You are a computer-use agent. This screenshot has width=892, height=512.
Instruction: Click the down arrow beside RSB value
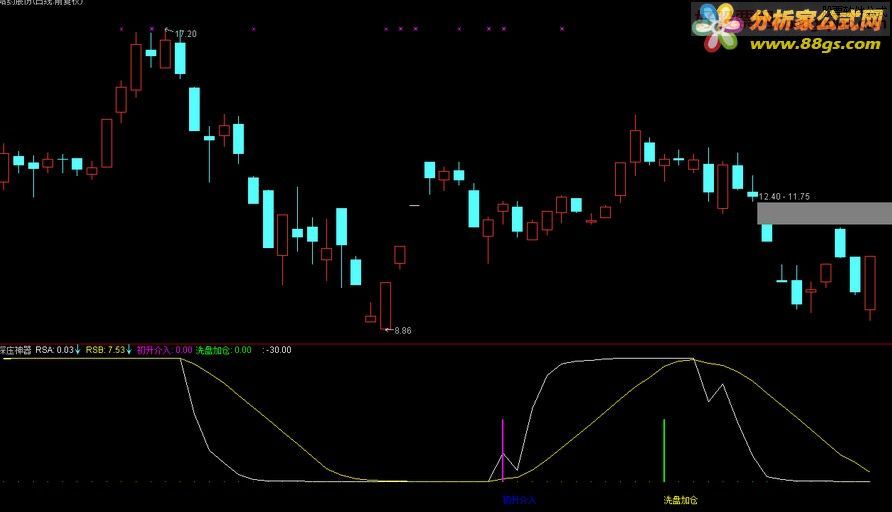coord(129,349)
